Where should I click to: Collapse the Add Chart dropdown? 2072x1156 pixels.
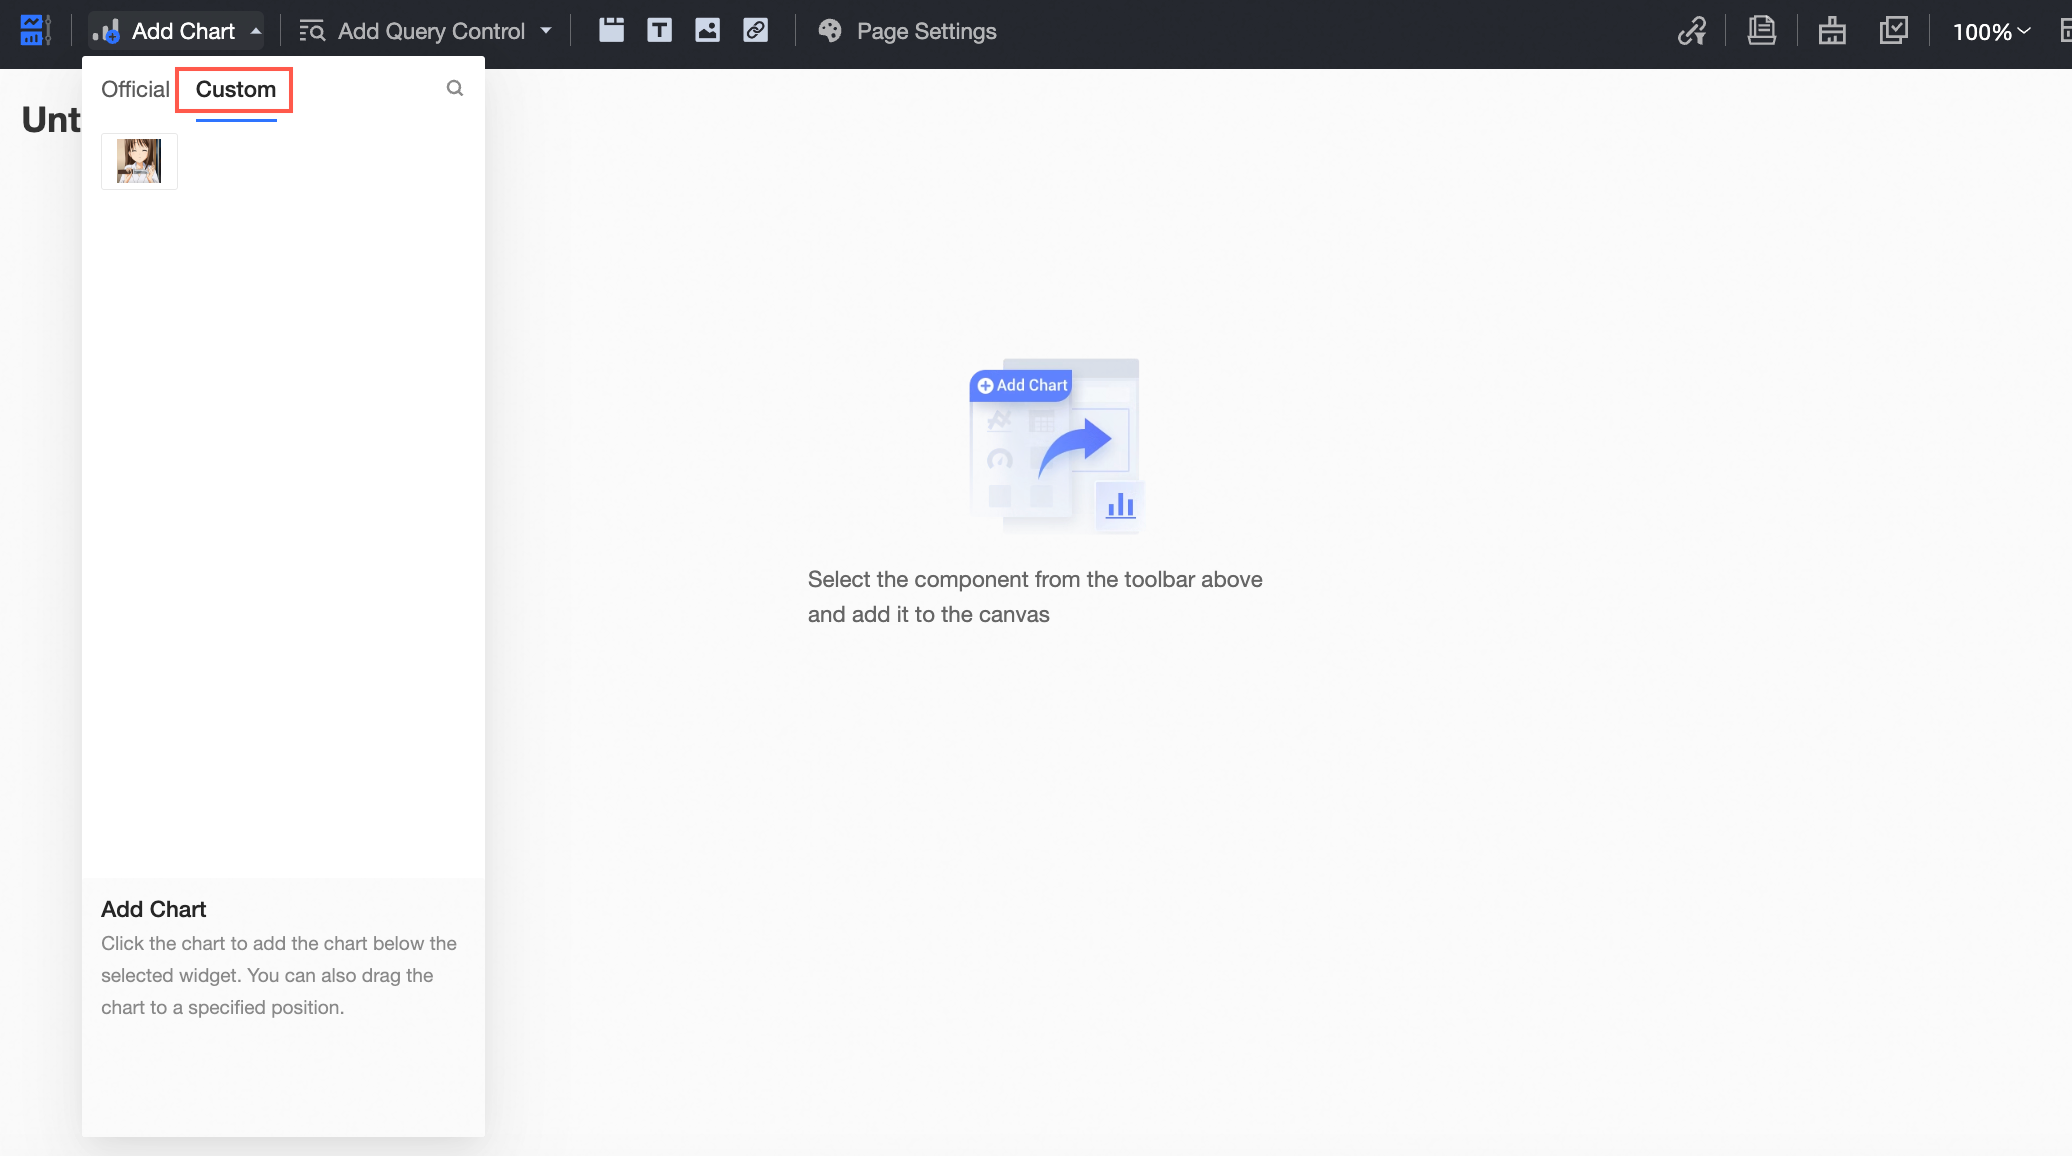tap(256, 31)
